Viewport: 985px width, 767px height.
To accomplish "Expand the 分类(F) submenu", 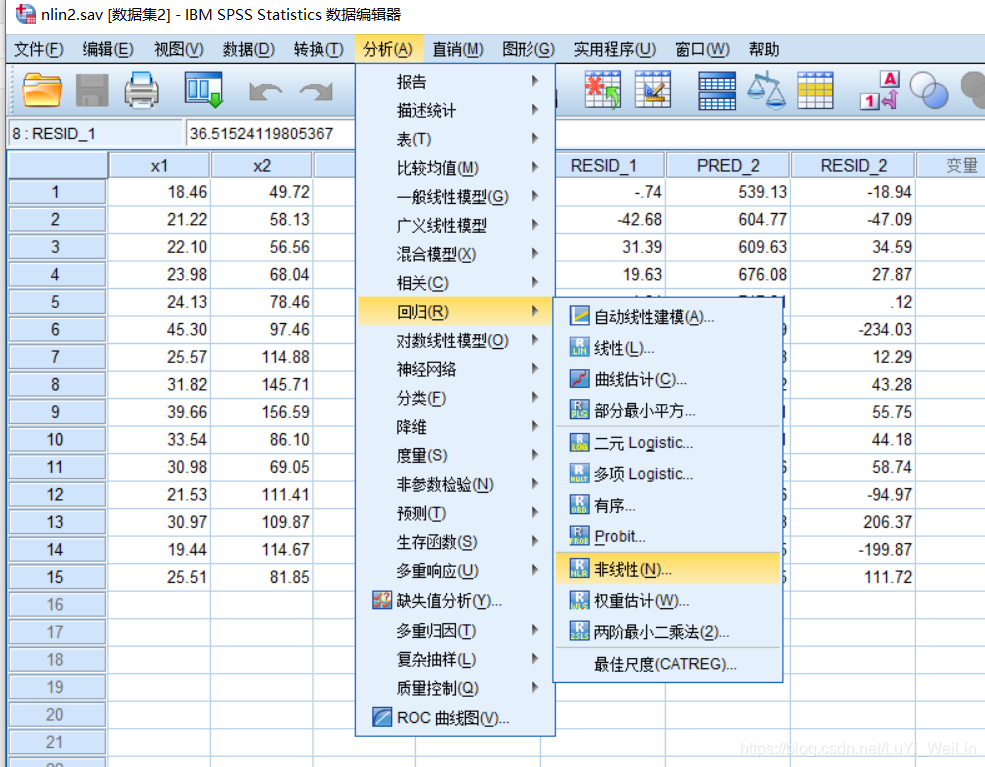I will pyautogui.click(x=455, y=398).
